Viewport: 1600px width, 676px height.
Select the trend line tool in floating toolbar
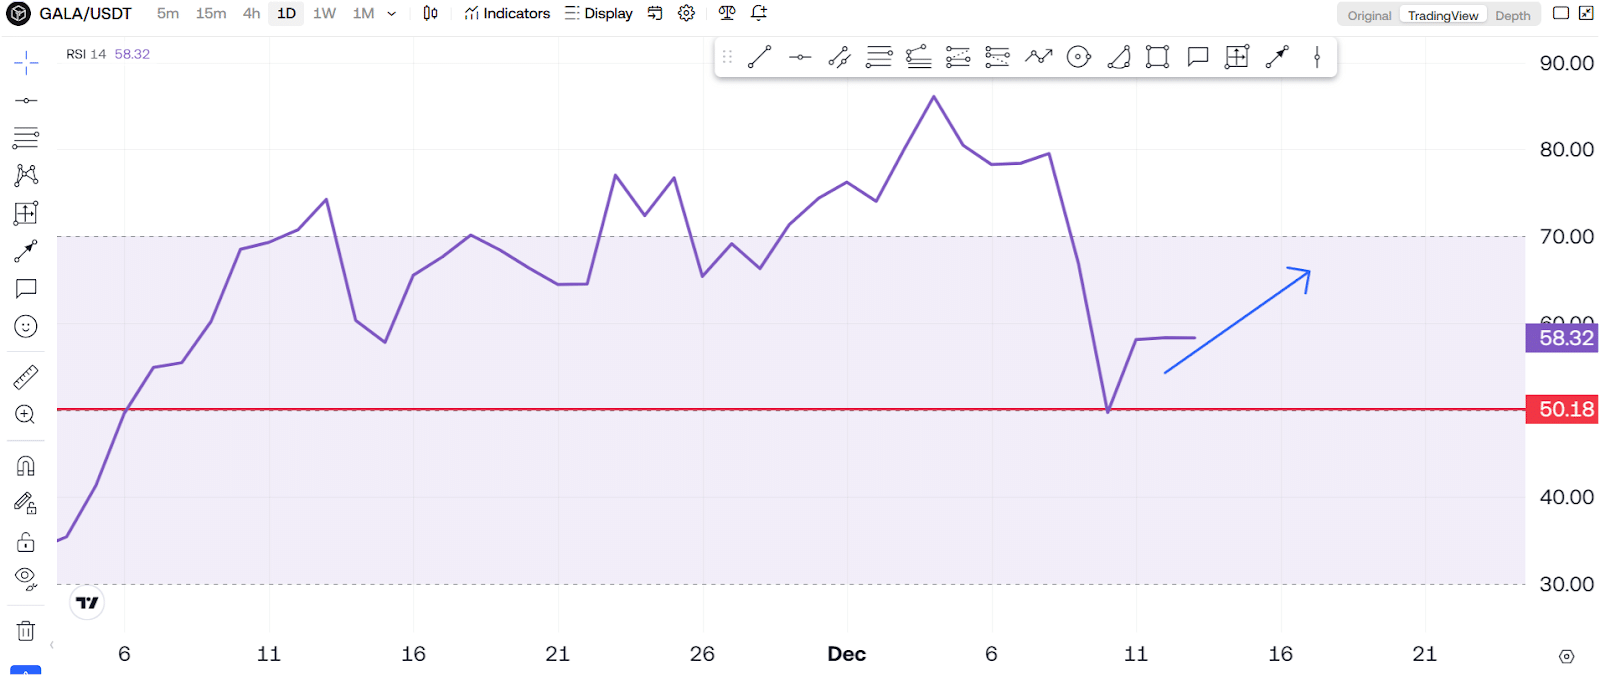(x=759, y=57)
